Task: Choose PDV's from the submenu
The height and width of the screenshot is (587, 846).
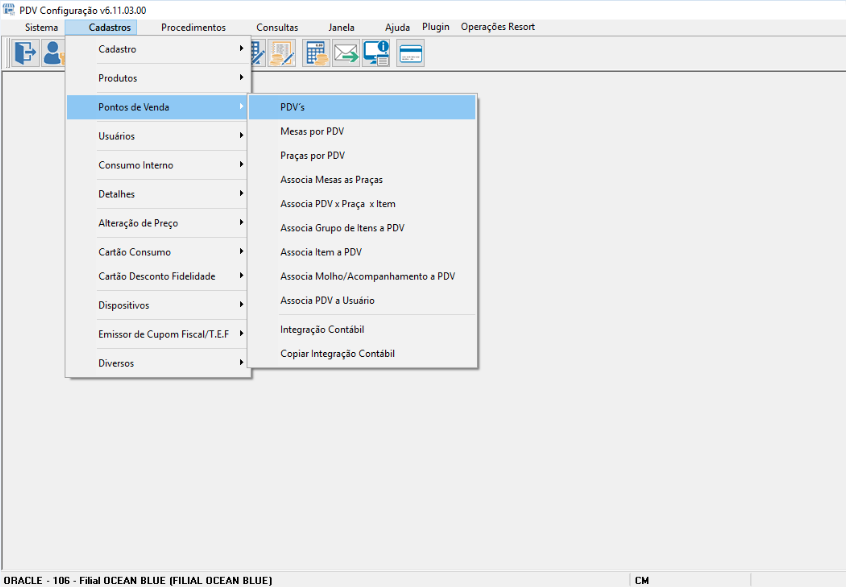Action: pos(362,107)
